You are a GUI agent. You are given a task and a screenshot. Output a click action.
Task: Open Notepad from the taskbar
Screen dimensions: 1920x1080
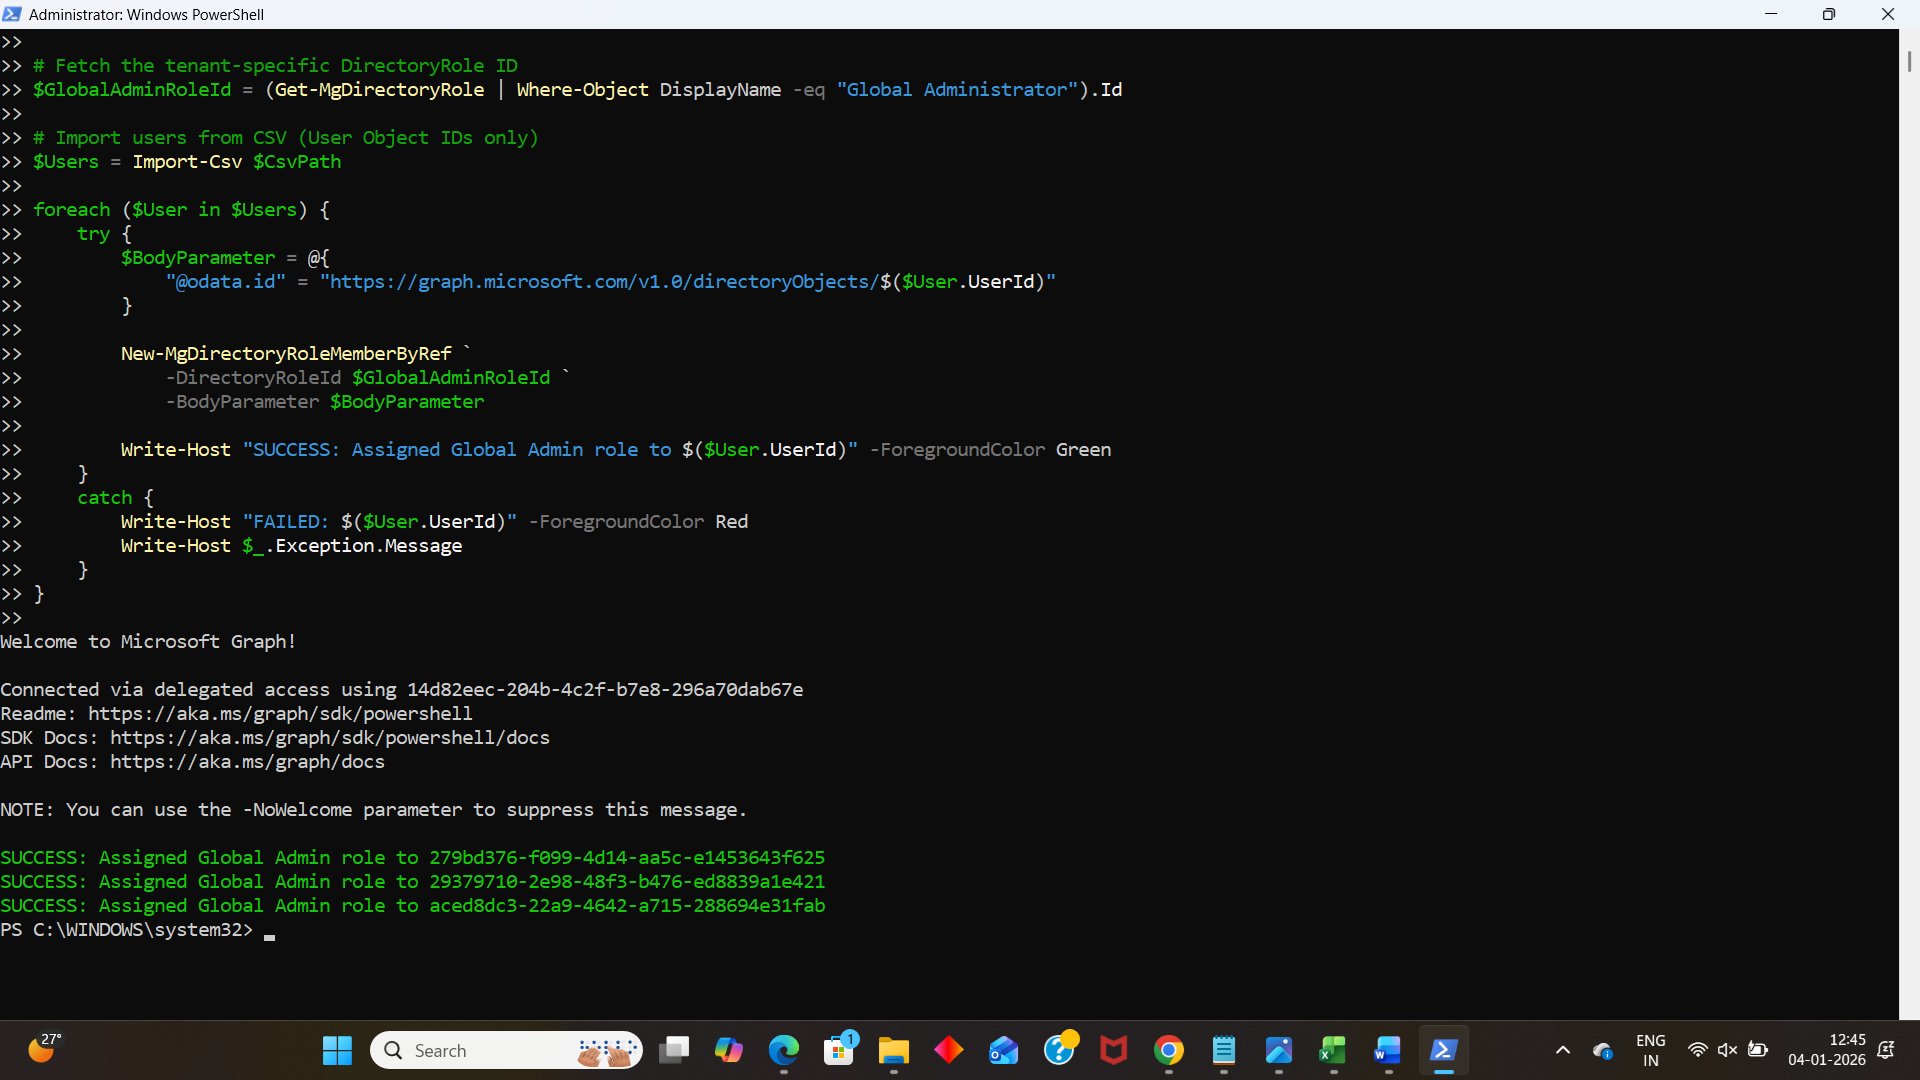coord(1224,1050)
